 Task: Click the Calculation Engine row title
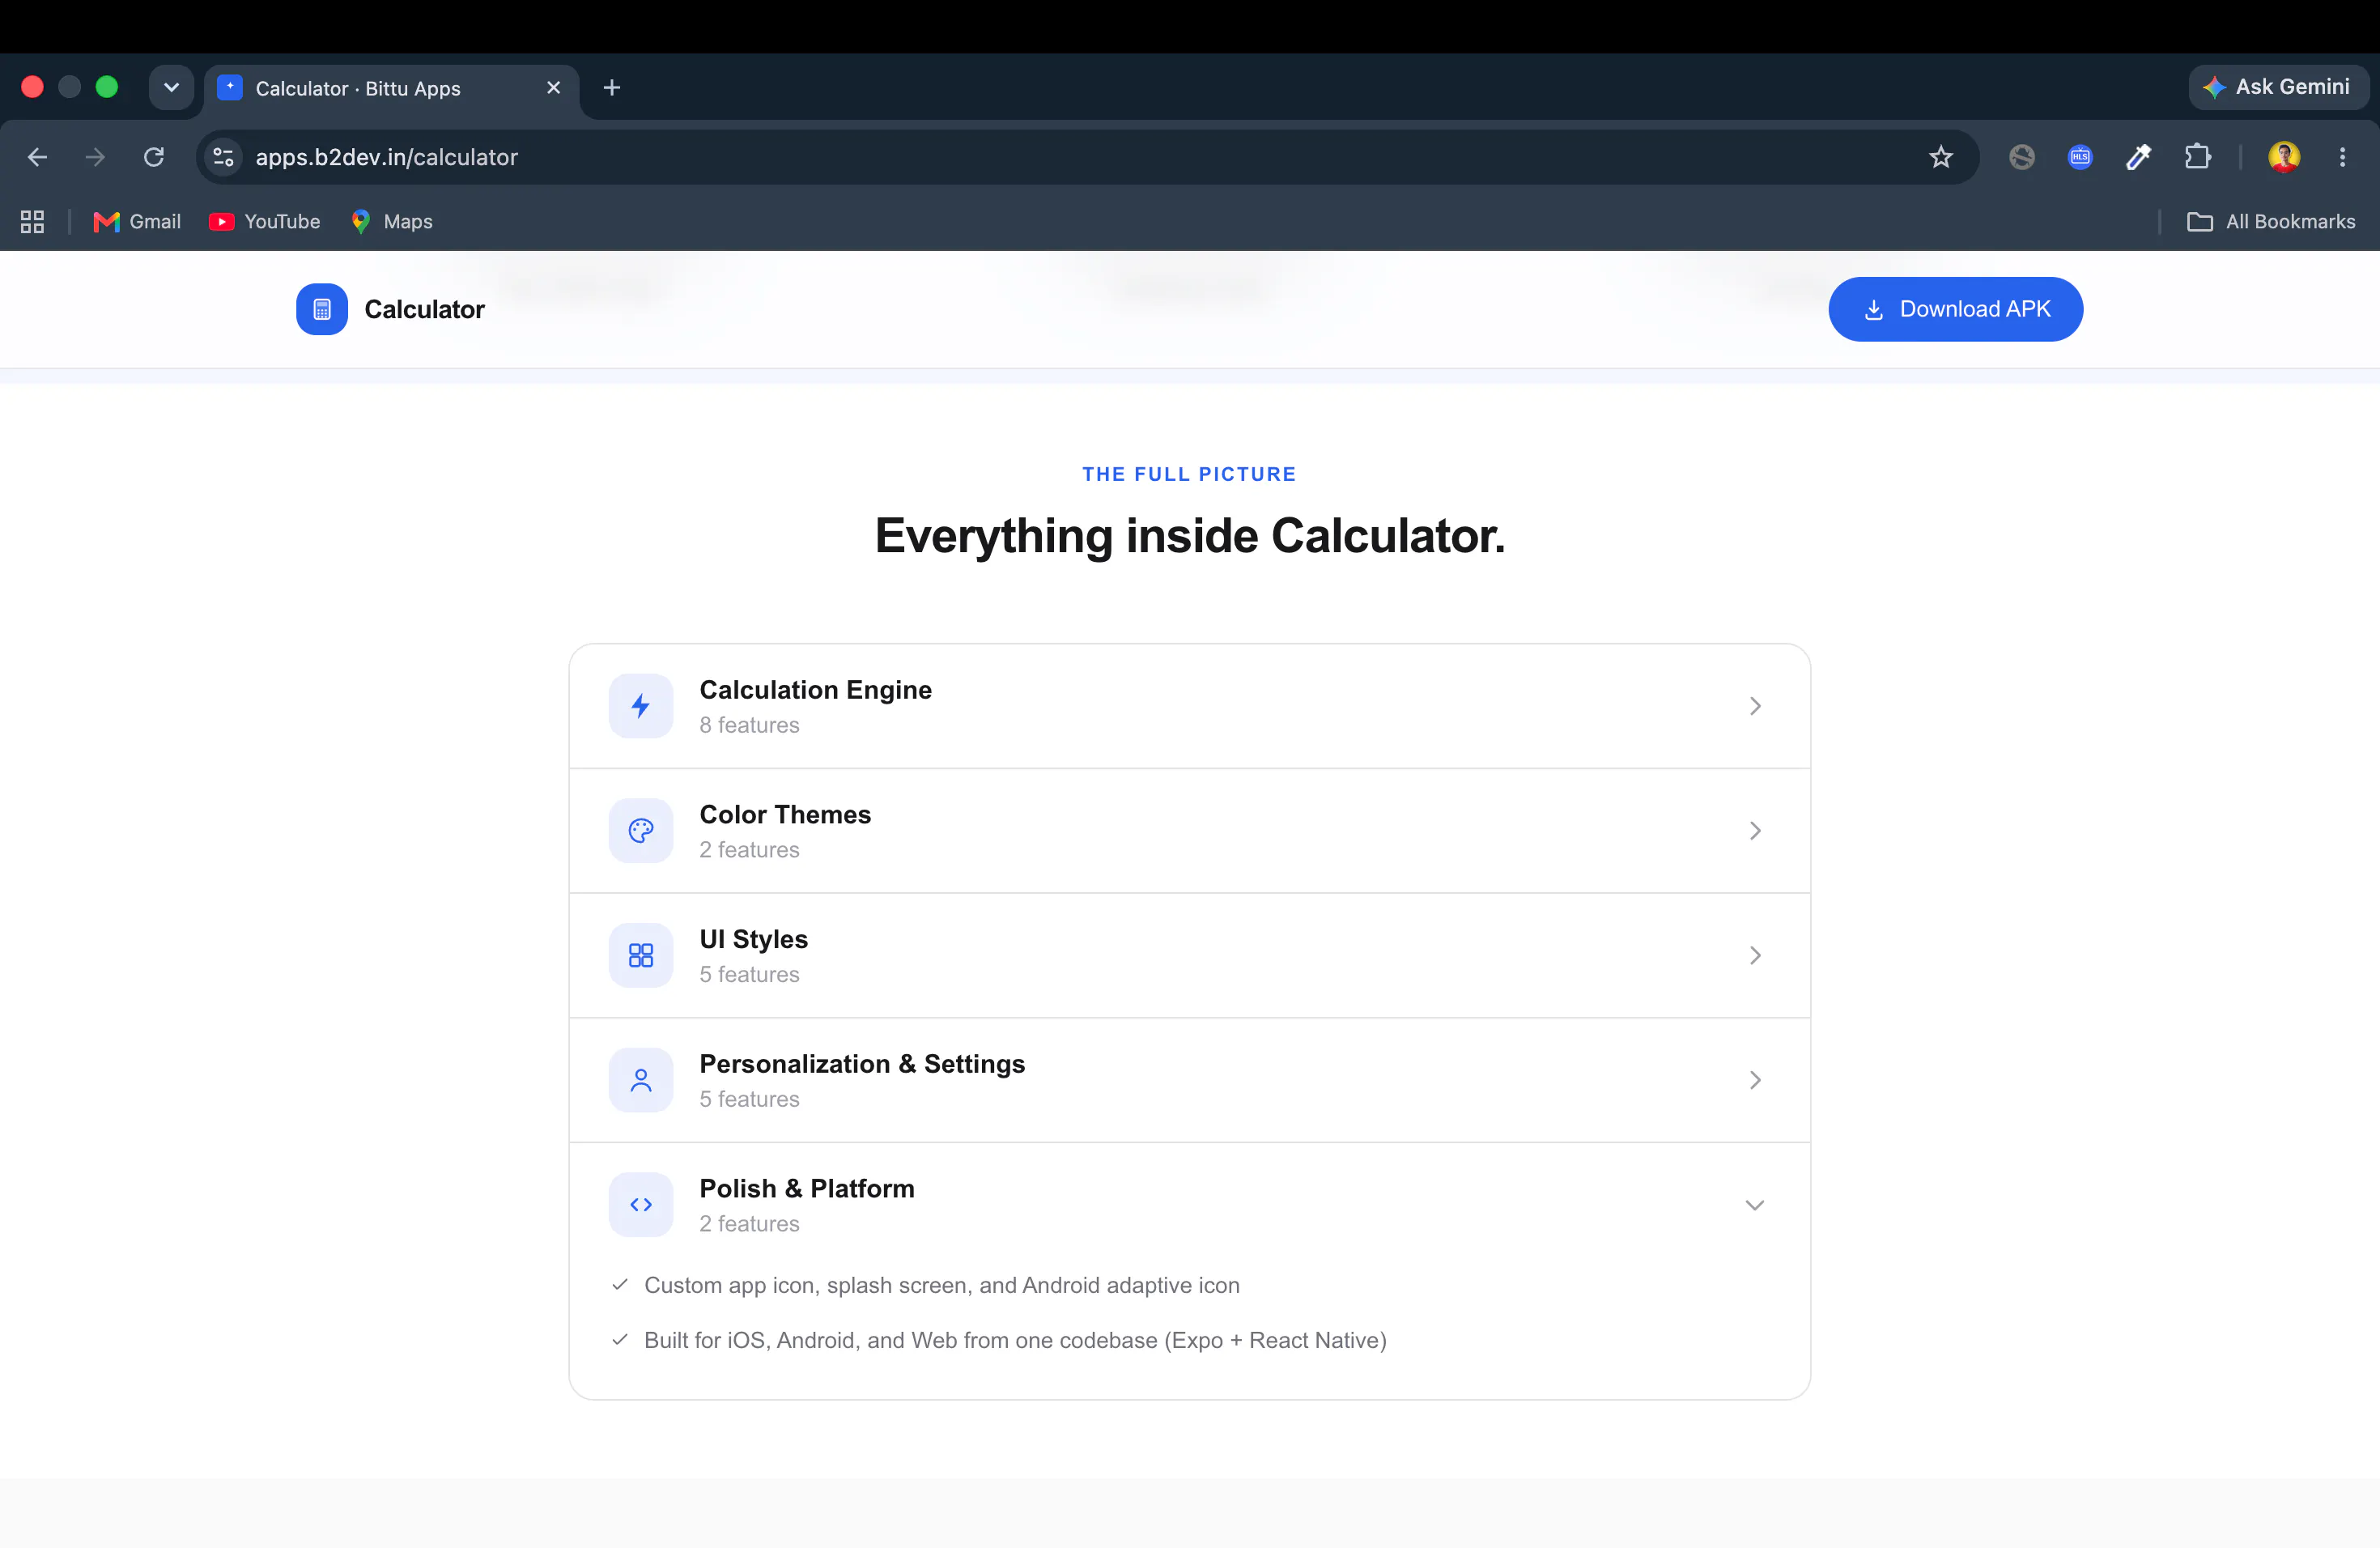[x=815, y=690]
